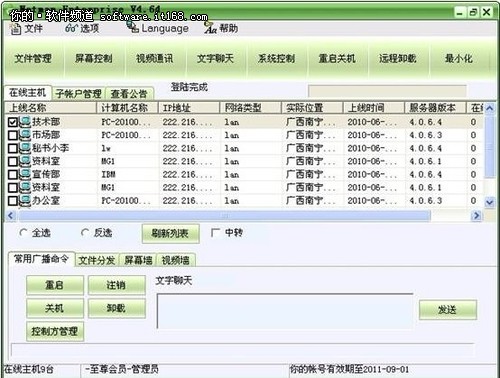
Task: Click the 远程卸载 toolbar button
Action: (398, 59)
